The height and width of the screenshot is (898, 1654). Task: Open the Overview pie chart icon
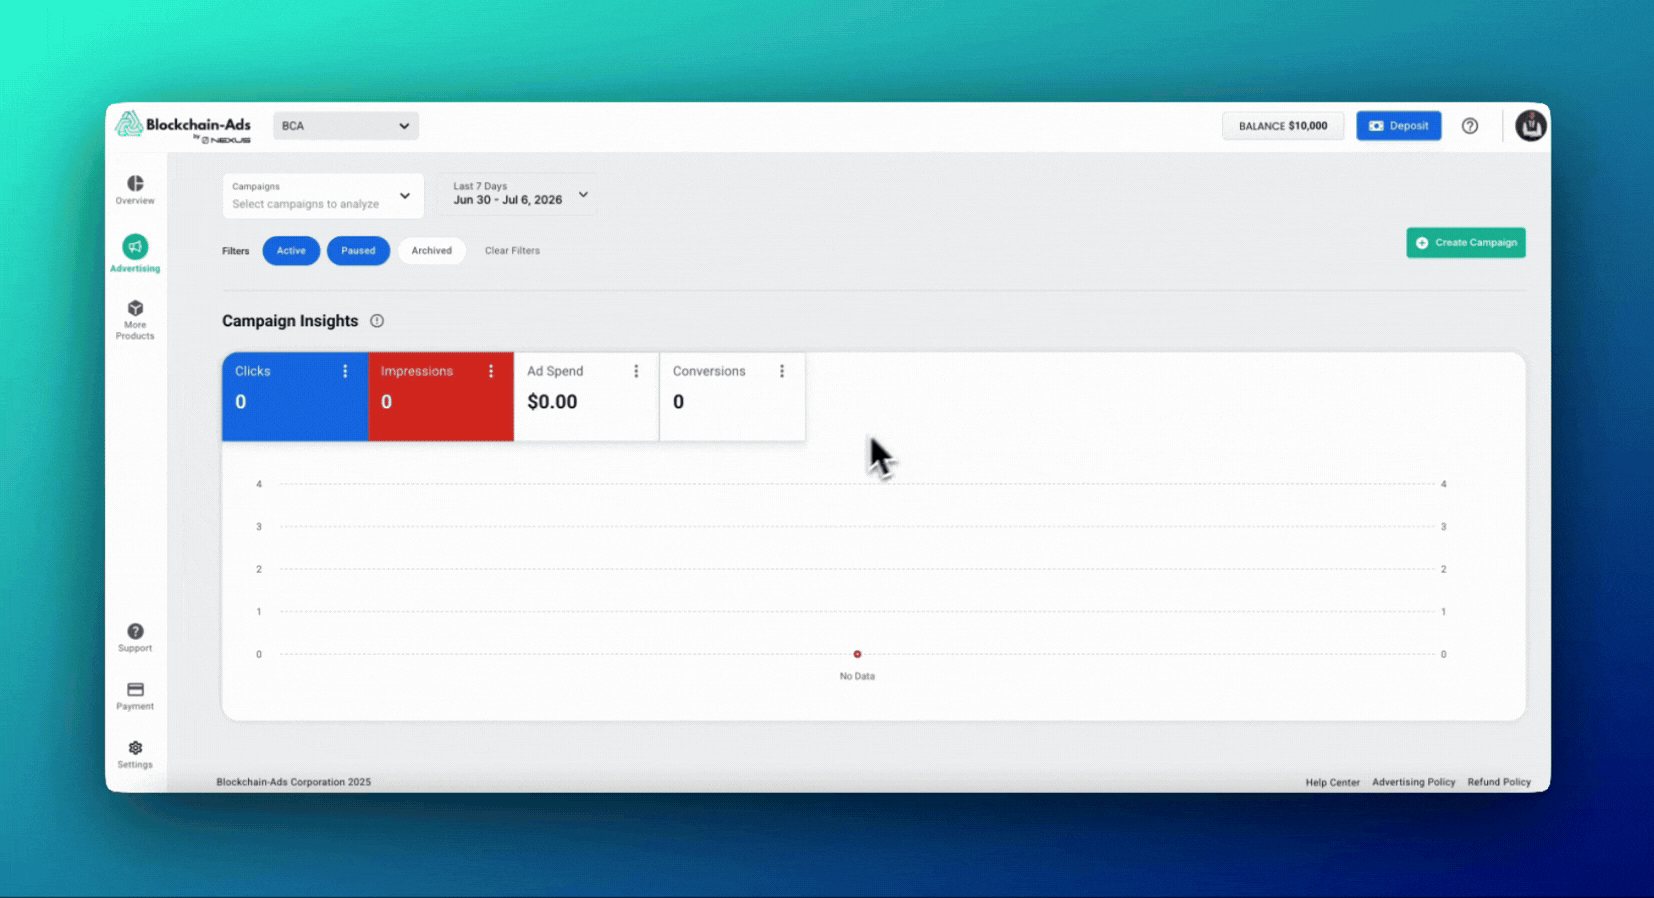(135, 183)
